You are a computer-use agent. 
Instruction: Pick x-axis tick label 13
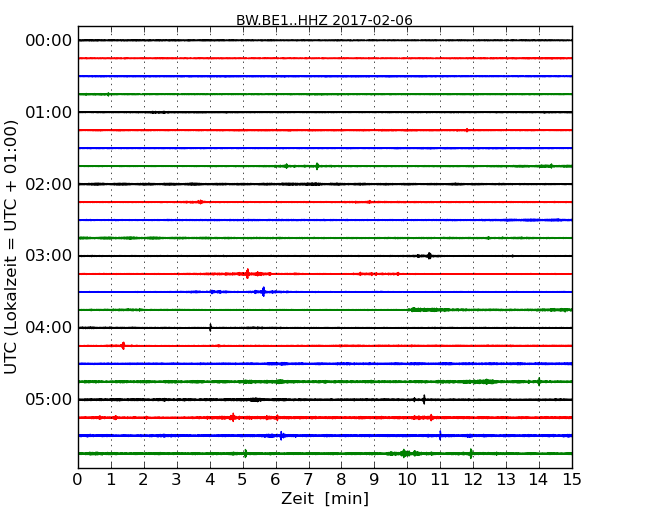point(506,480)
